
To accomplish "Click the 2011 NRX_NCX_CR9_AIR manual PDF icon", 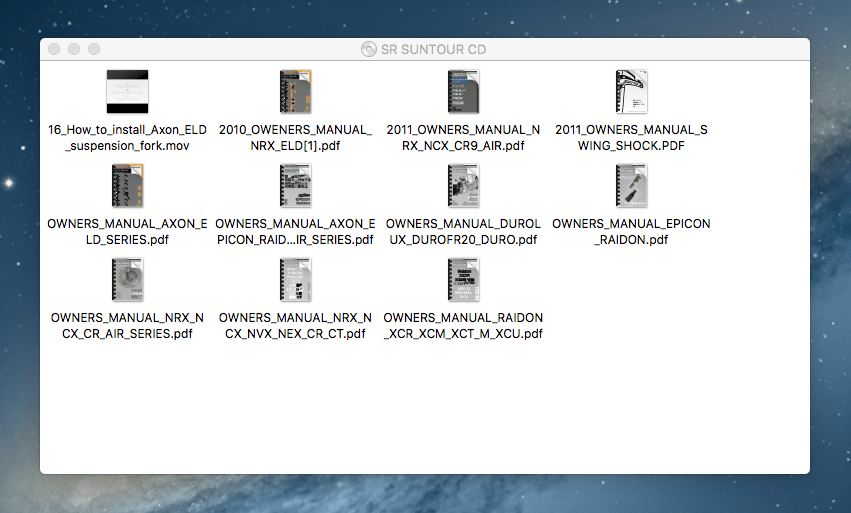I will point(463,92).
